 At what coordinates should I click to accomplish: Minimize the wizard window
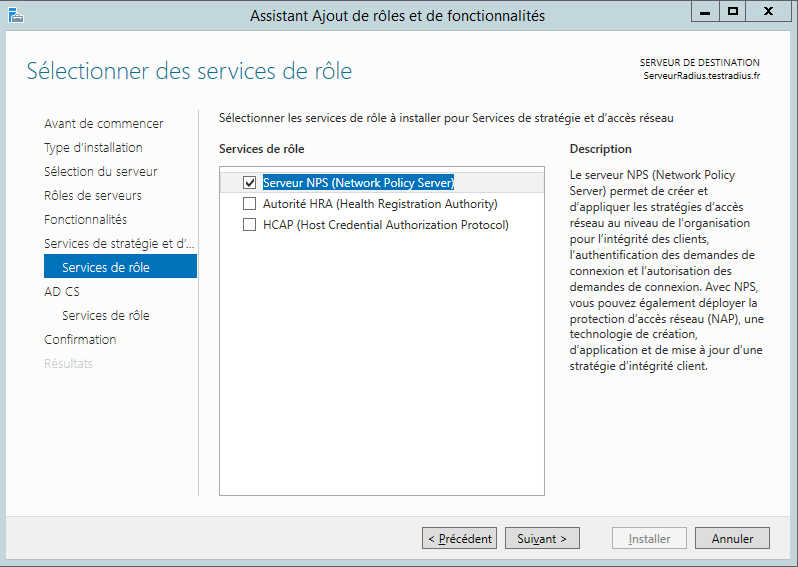click(x=705, y=11)
